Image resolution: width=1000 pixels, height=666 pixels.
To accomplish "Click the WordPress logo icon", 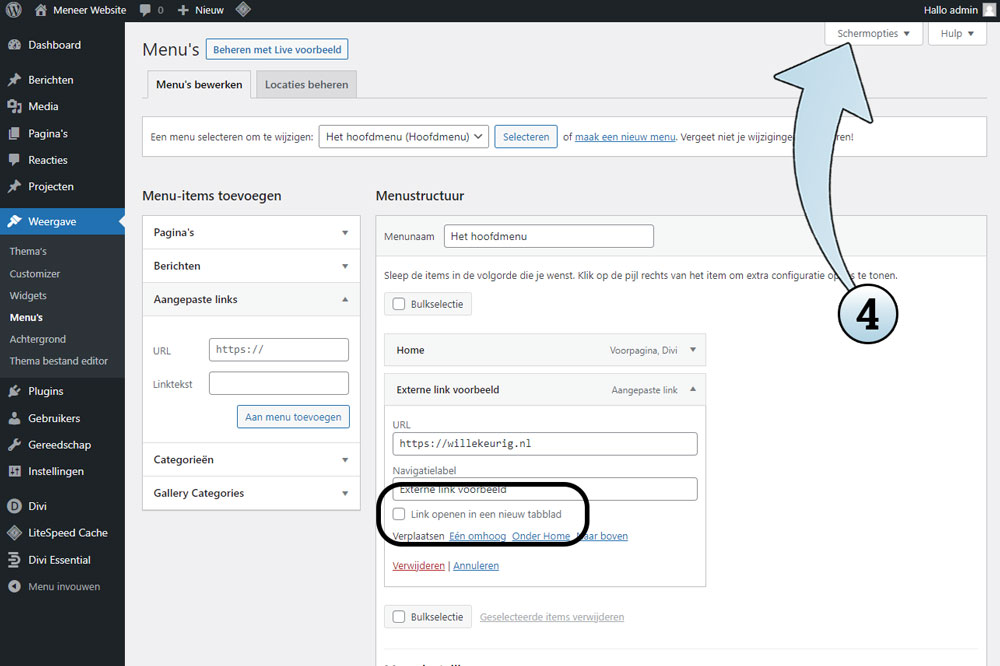I will (x=13, y=10).
